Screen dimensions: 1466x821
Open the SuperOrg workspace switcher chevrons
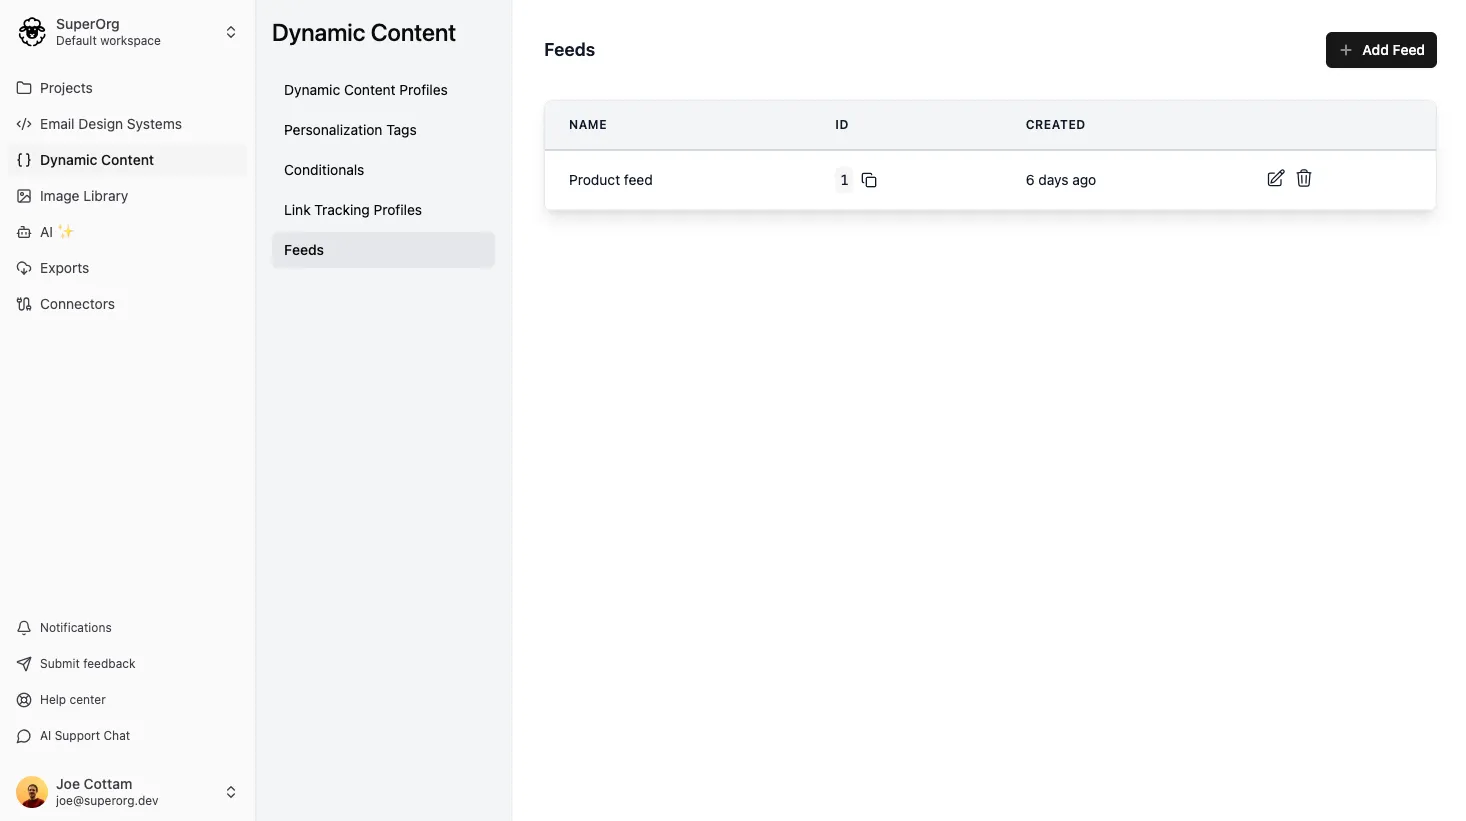click(231, 31)
